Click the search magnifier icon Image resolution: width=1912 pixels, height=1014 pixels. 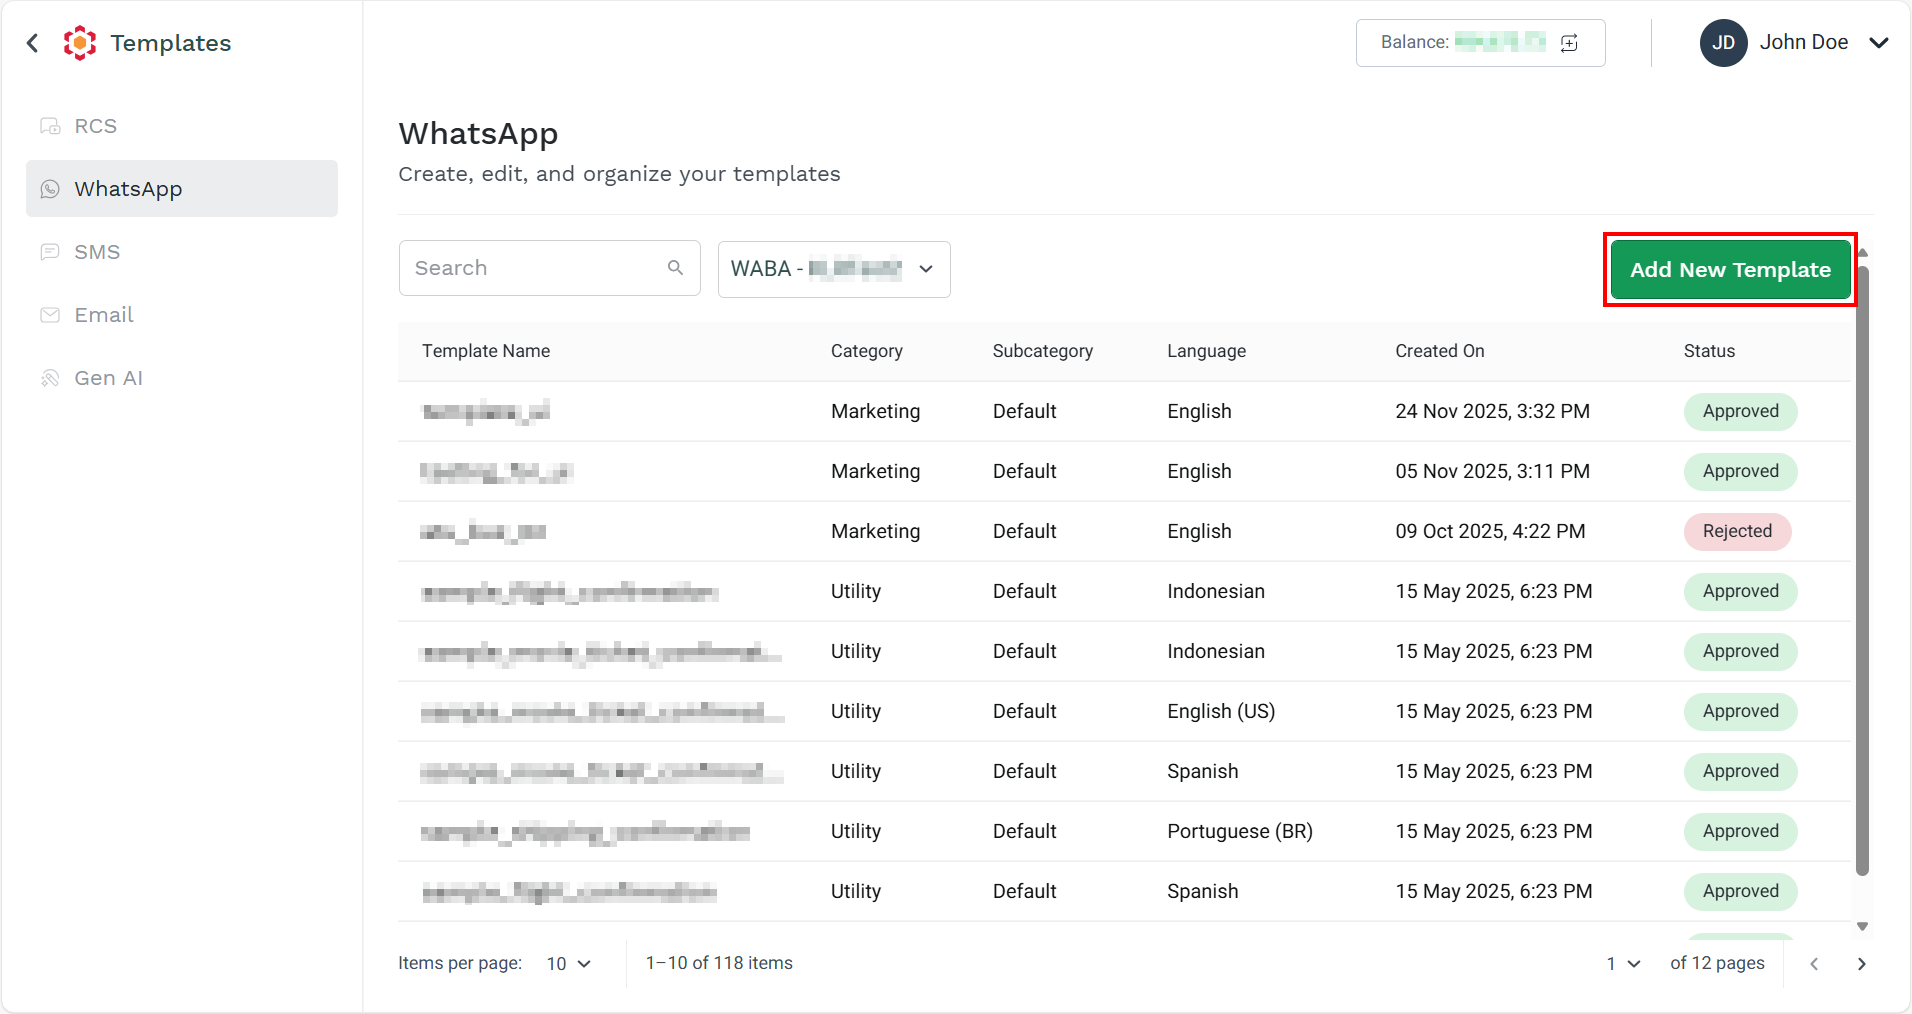click(676, 268)
